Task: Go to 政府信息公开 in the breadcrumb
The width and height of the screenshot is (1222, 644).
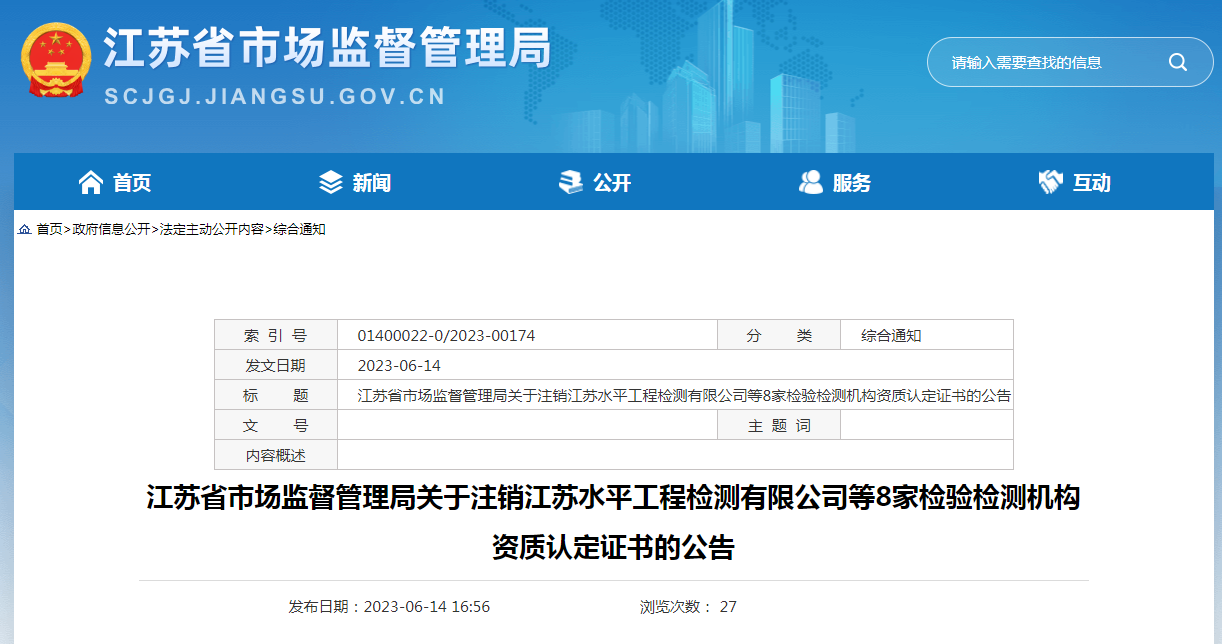Action: (x=111, y=229)
